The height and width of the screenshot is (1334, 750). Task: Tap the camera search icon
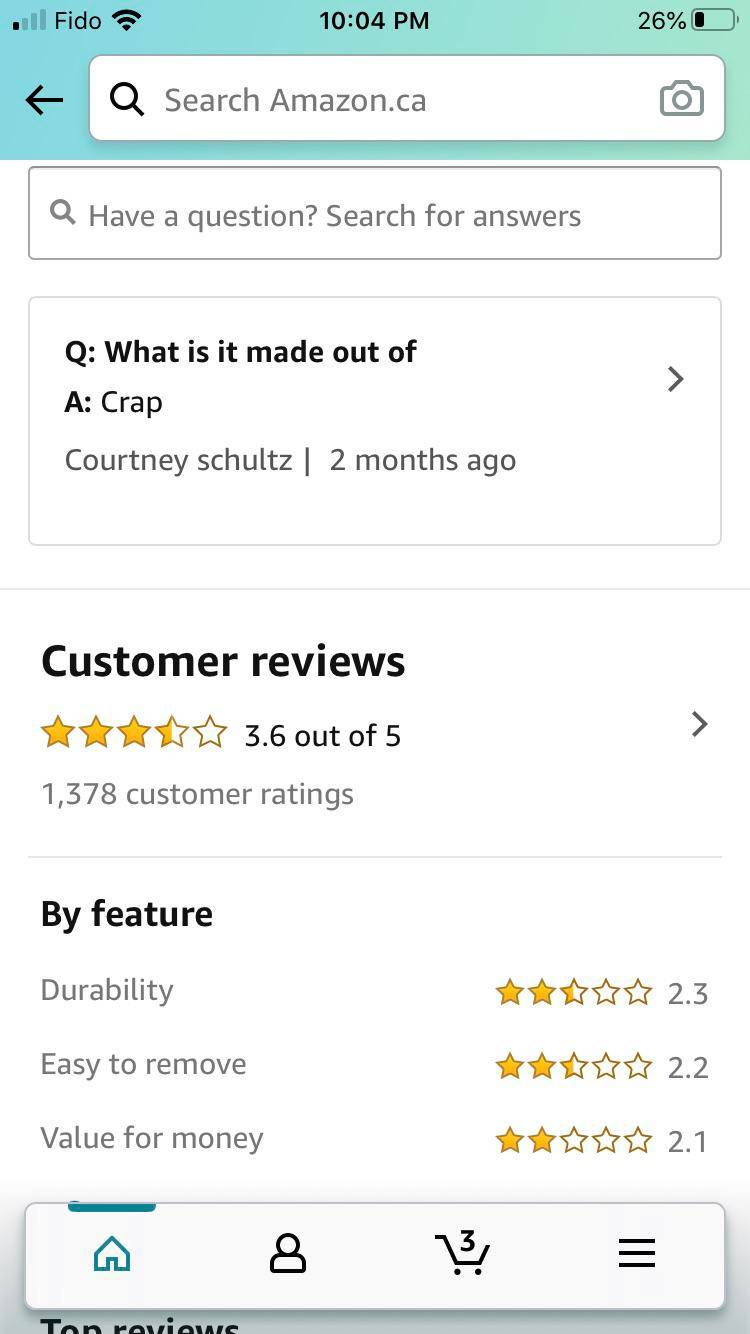(x=681, y=99)
